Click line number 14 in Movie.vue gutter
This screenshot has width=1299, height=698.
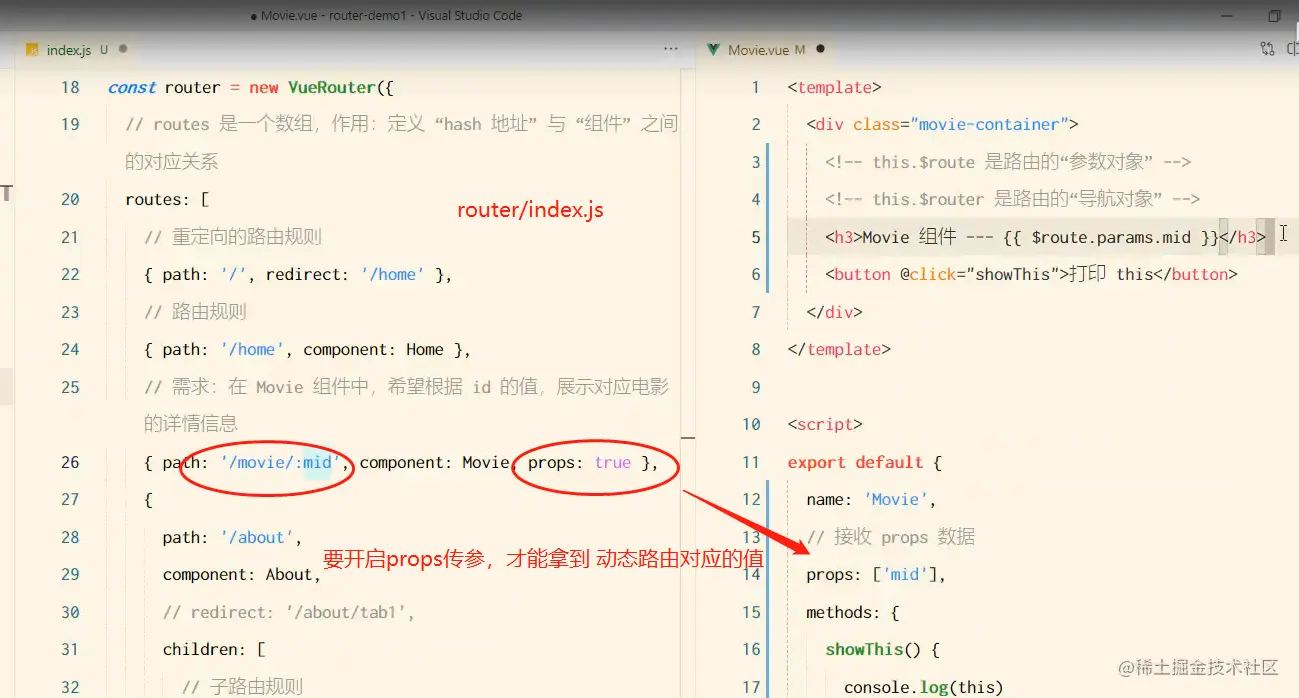(751, 574)
